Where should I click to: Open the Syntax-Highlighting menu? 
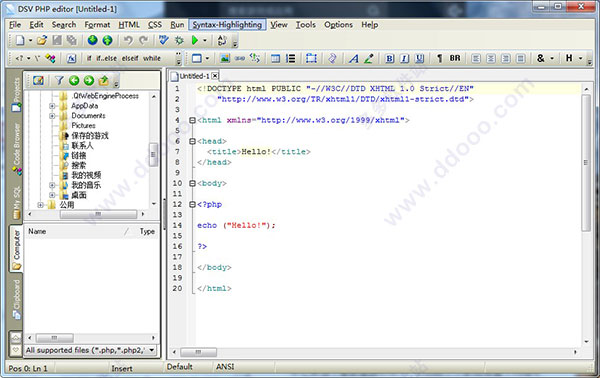point(227,25)
